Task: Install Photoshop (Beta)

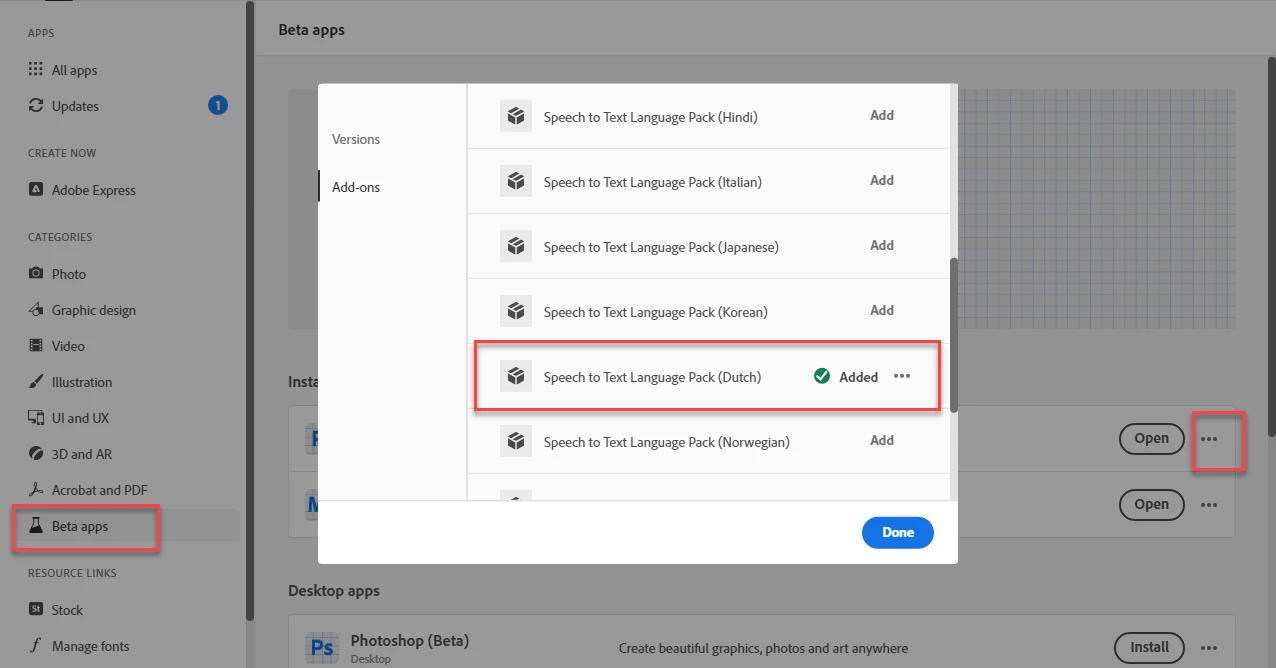Action: [1149, 647]
